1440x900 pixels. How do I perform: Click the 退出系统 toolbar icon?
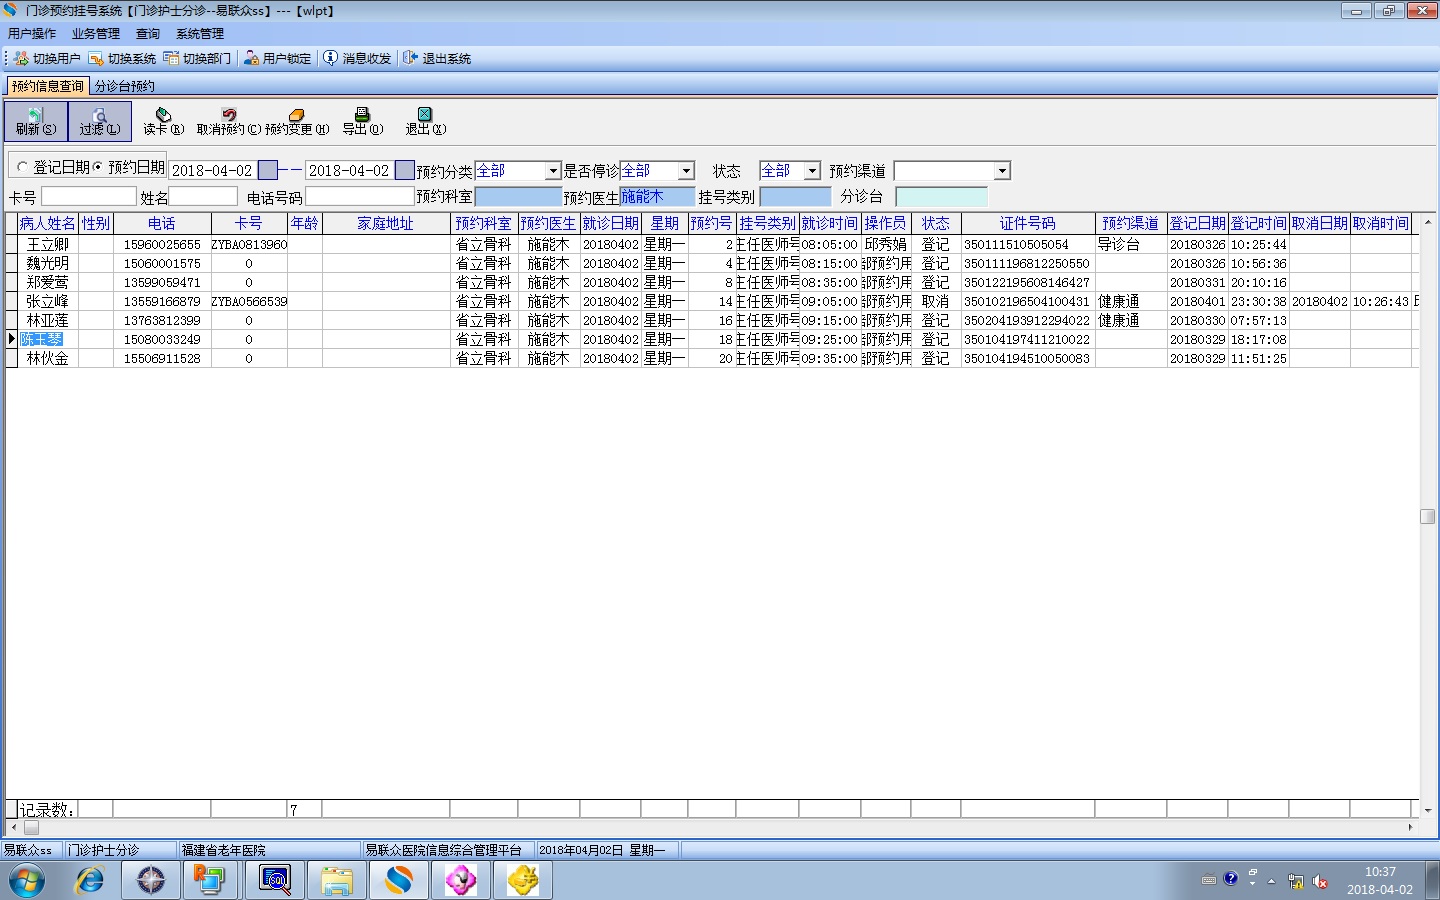437,58
